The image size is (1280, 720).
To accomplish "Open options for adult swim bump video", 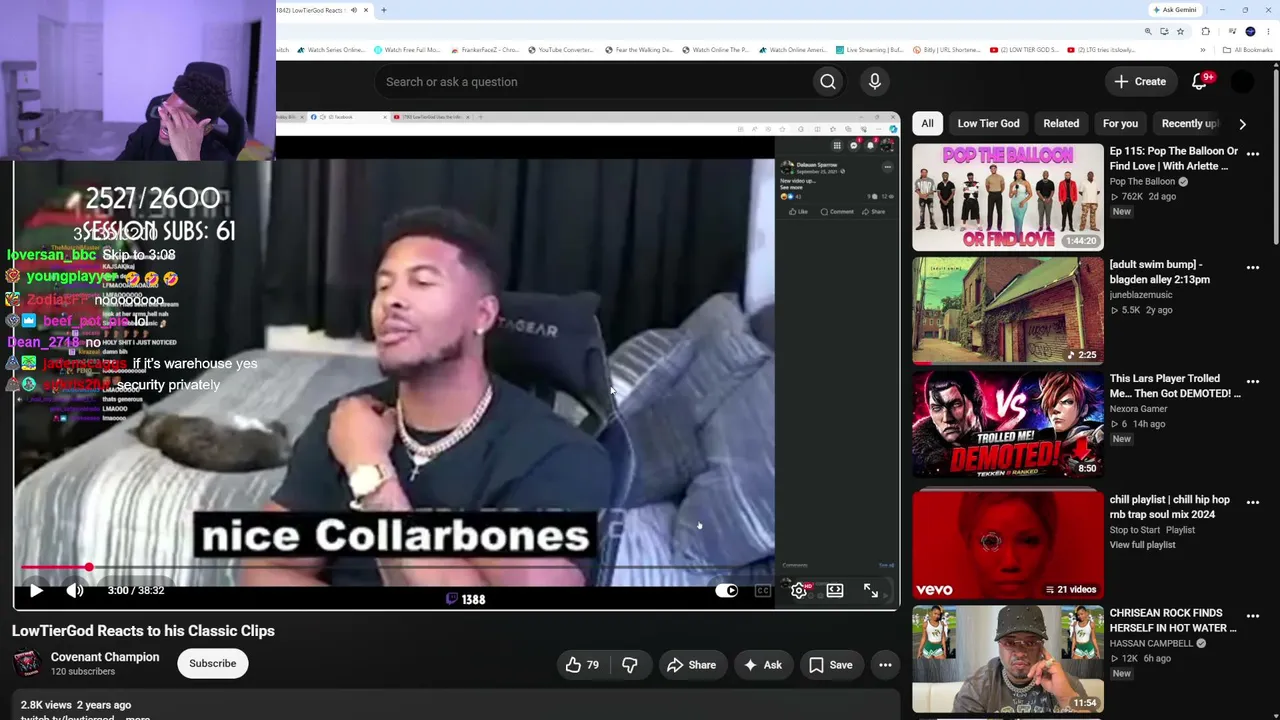I will (1253, 268).
